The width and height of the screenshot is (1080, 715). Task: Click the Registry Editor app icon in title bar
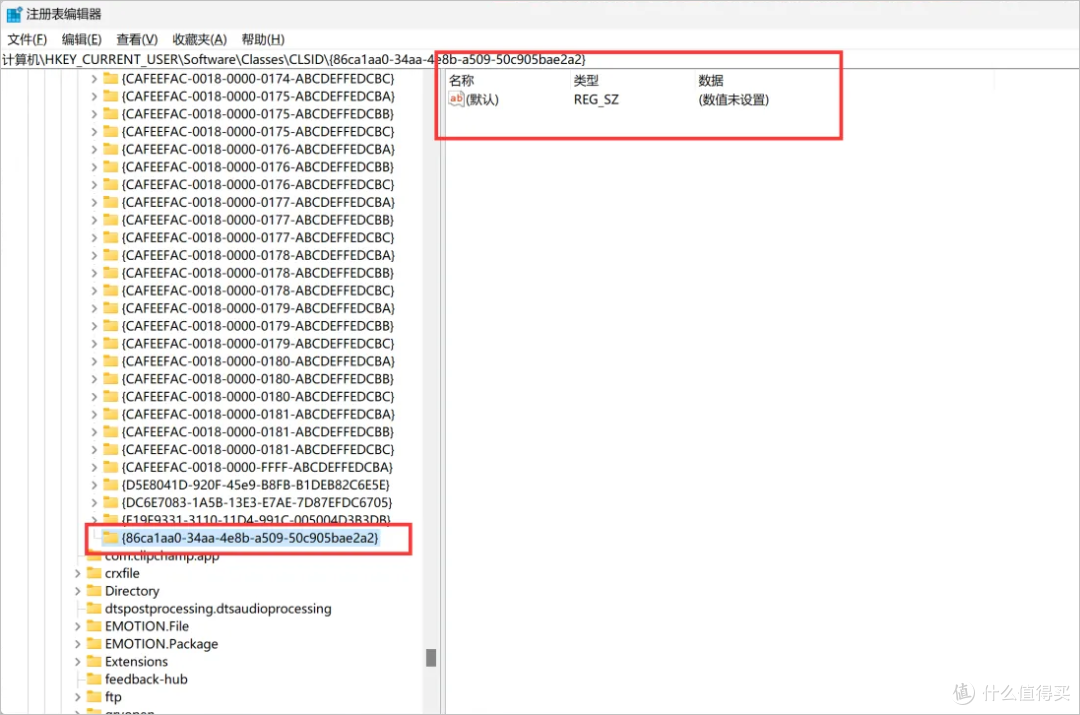(14, 14)
